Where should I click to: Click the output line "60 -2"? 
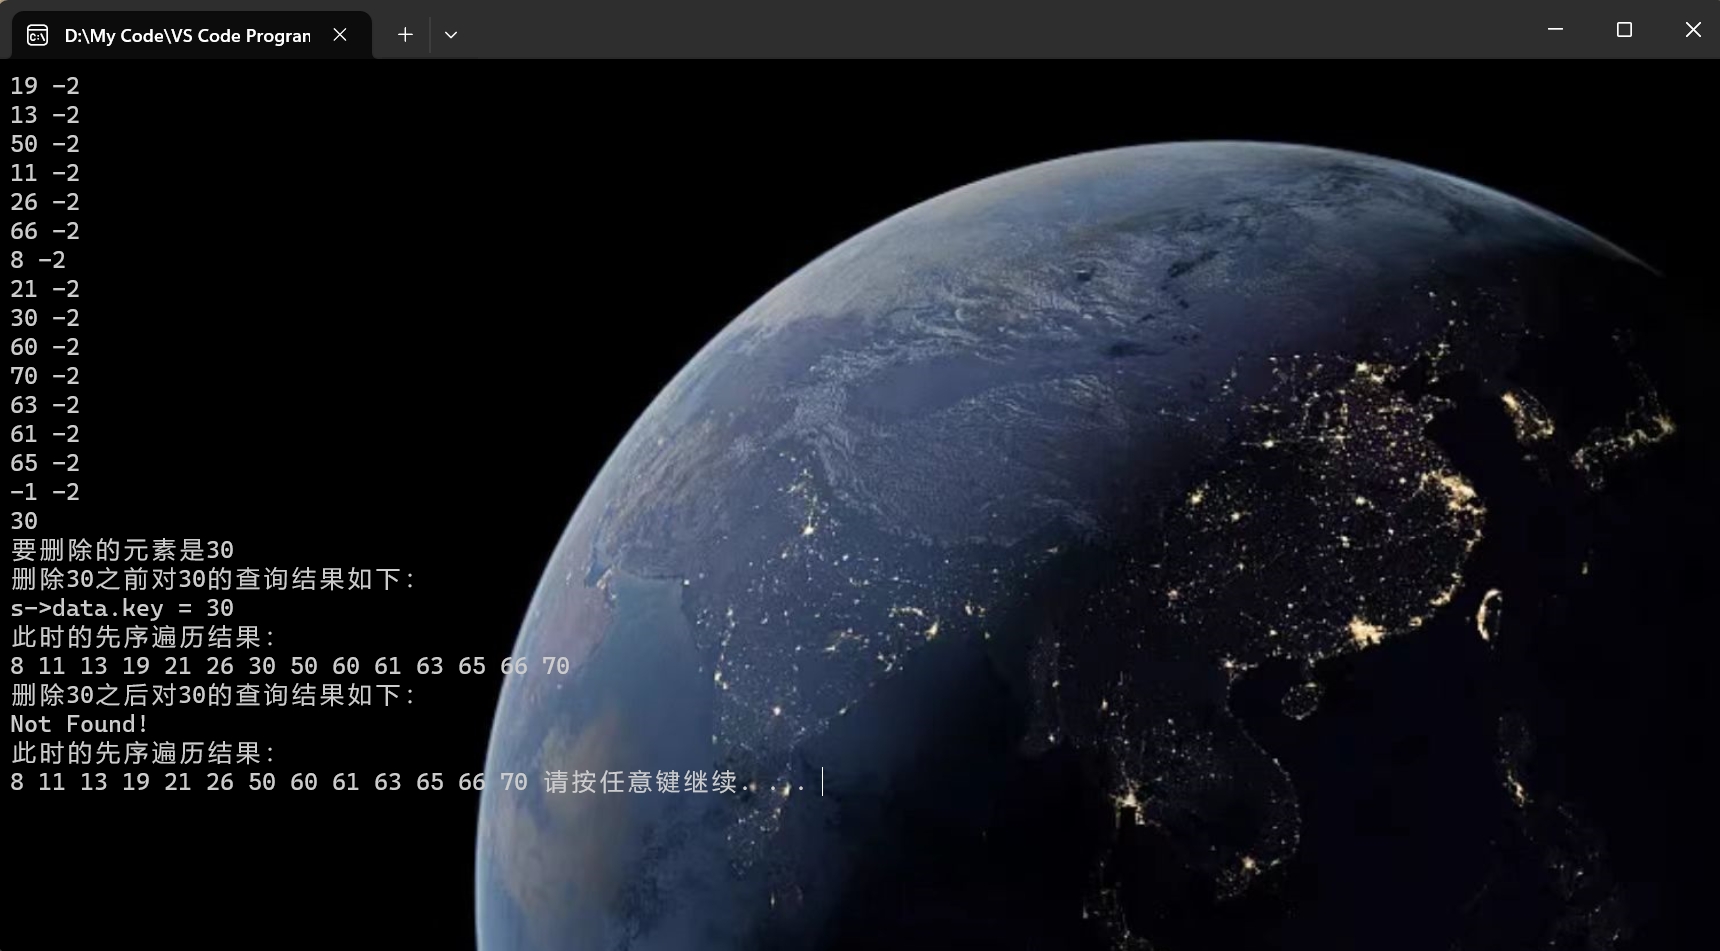point(45,347)
